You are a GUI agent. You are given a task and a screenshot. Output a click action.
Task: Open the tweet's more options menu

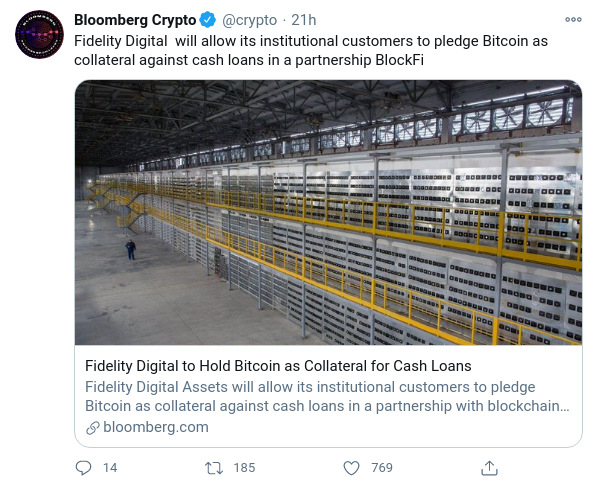click(x=573, y=19)
